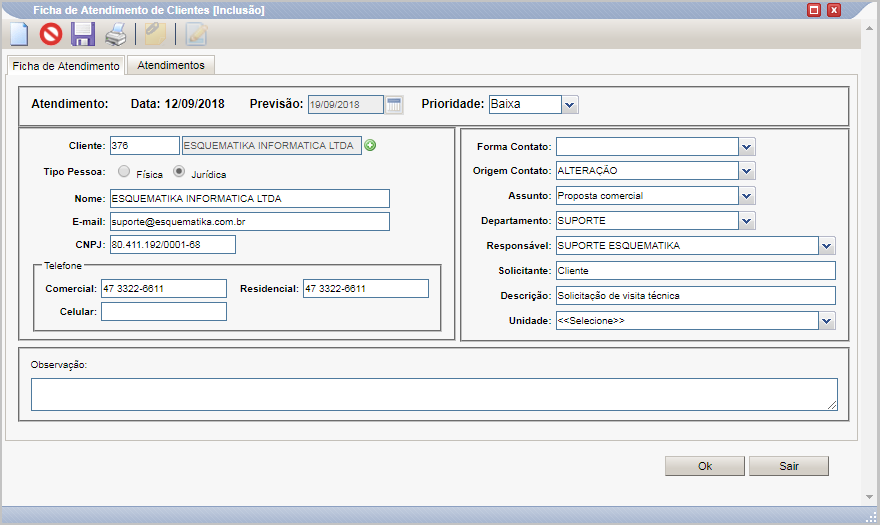This screenshot has width=880, height=525.
Task: Click the Observação text area
Action: pos(434,394)
